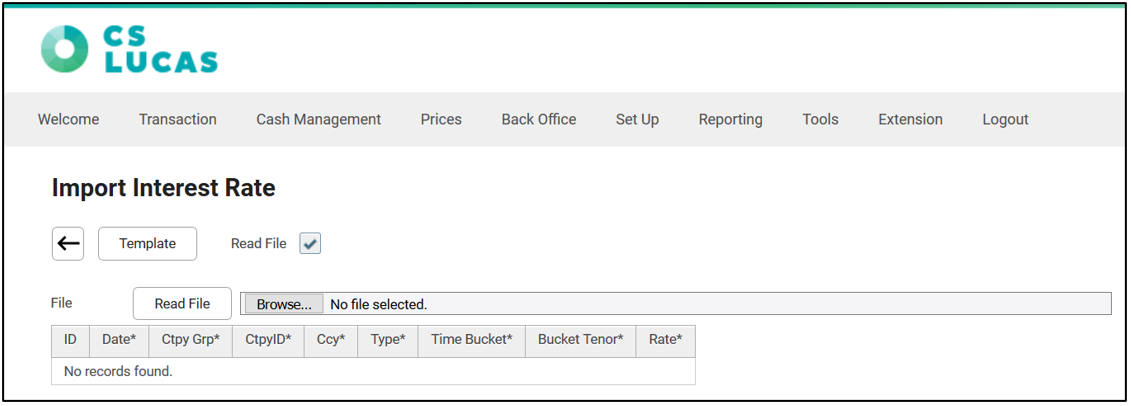Click Logout in the navigation bar
This screenshot has height=406, width=1131.
click(x=1005, y=119)
